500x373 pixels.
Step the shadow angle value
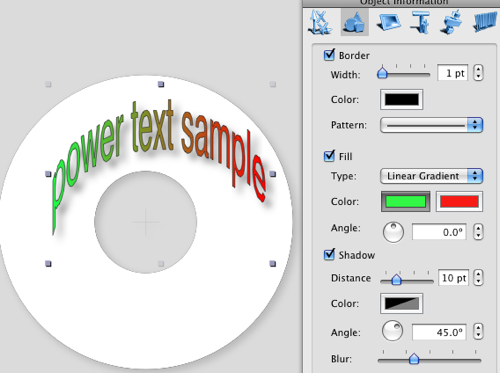(x=478, y=332)
